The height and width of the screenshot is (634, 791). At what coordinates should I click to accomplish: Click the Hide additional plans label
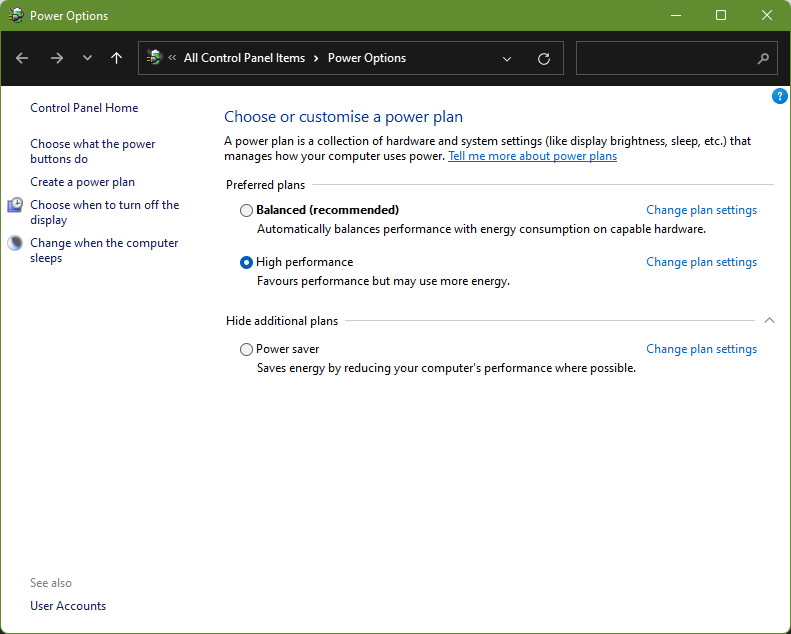point(282,321)
